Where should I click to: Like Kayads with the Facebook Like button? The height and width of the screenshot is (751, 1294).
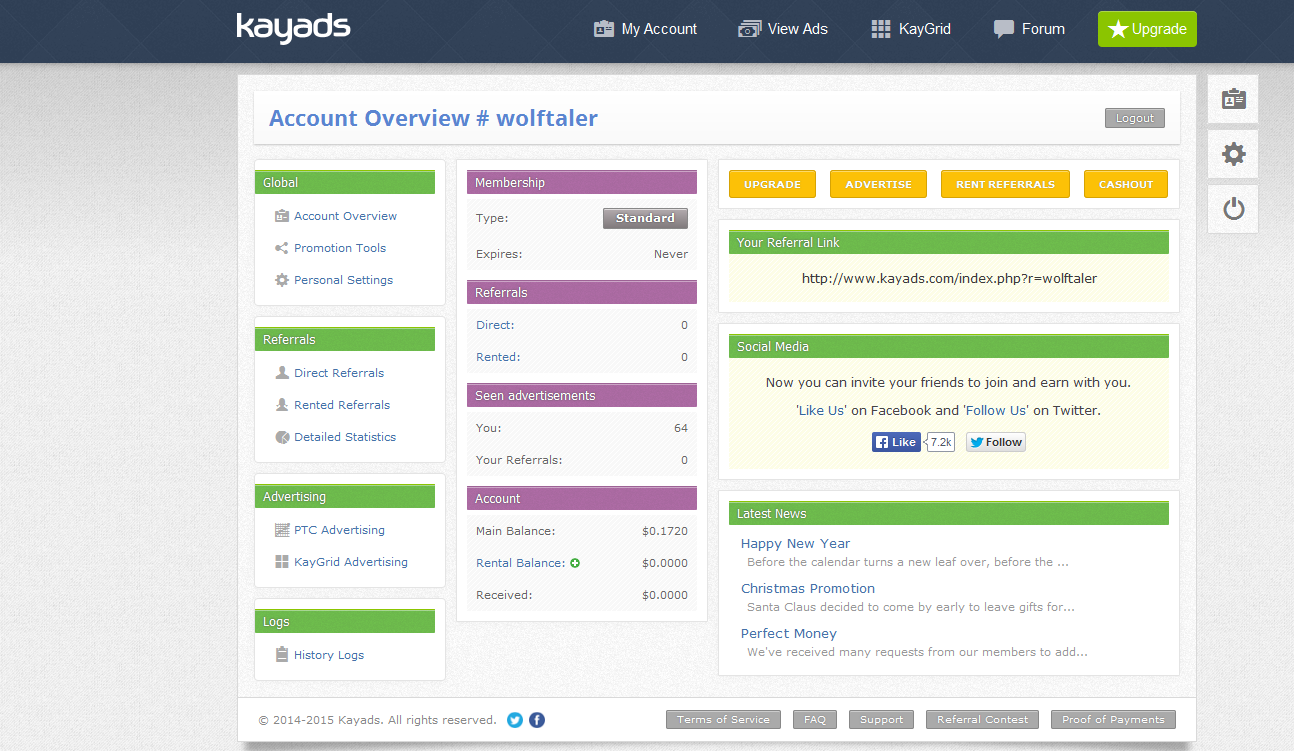click(896, 442)
